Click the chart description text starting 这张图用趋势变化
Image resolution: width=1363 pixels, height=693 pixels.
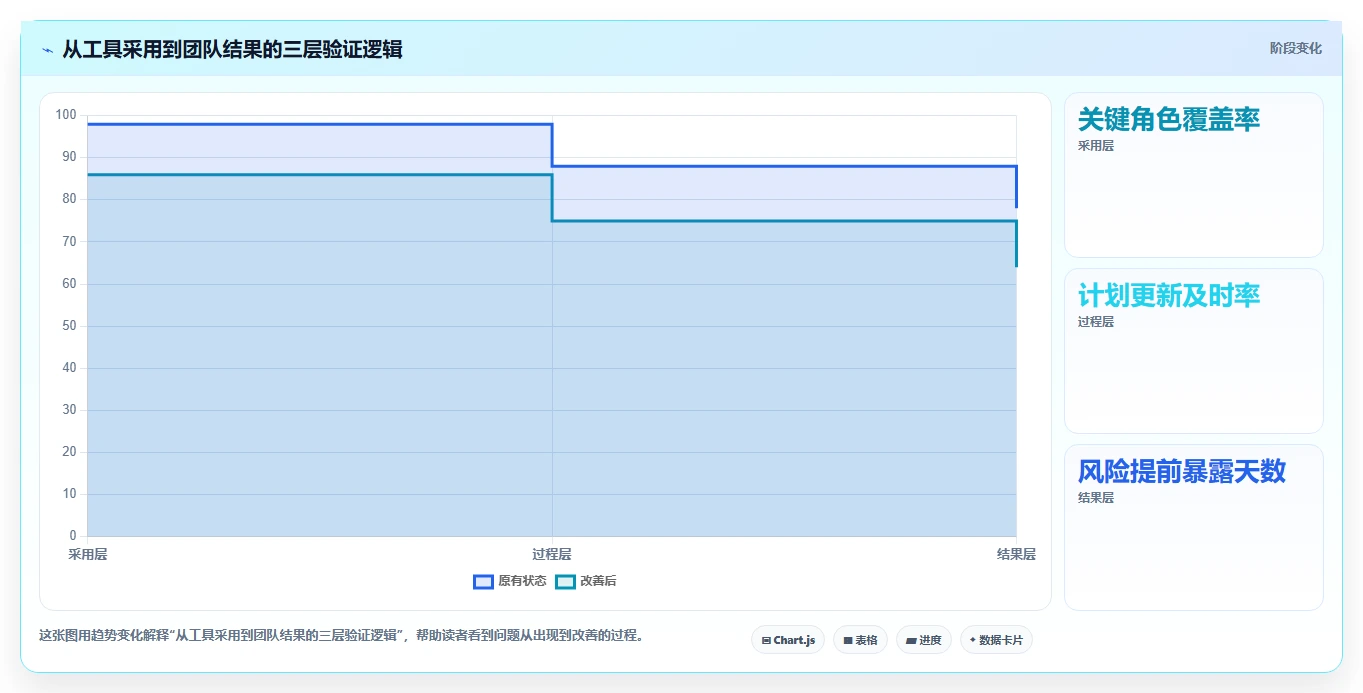341,635
